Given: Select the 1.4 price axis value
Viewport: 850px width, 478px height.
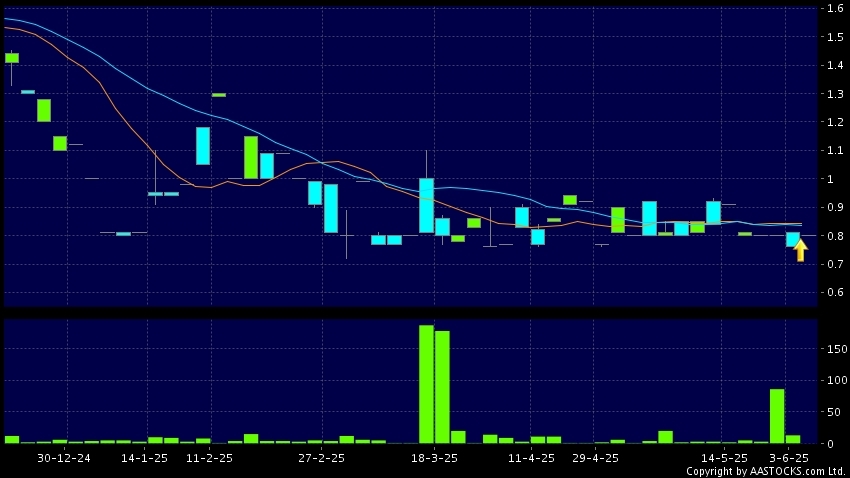Looking at the screenshot, I should click(x=835, y=65).
